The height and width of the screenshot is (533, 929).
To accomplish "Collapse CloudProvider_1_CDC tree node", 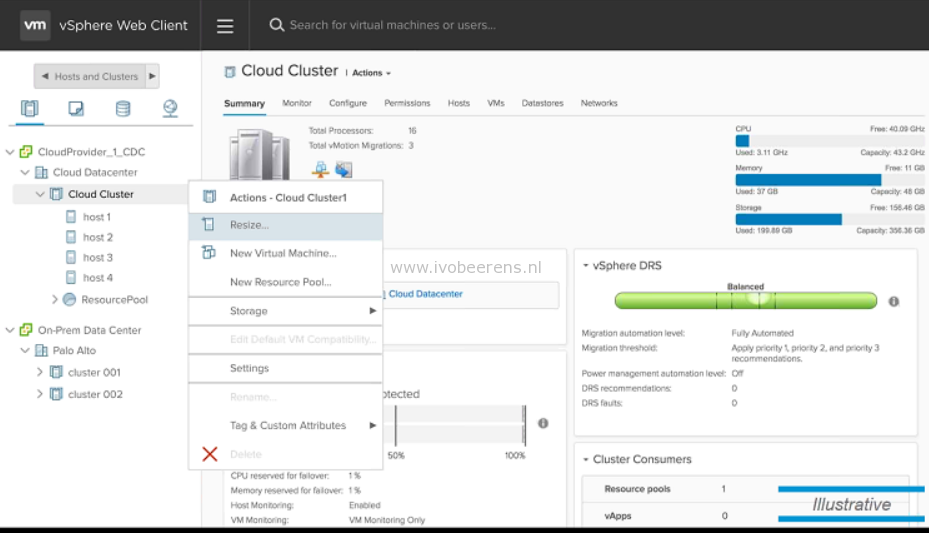I will tap(9, 152).
